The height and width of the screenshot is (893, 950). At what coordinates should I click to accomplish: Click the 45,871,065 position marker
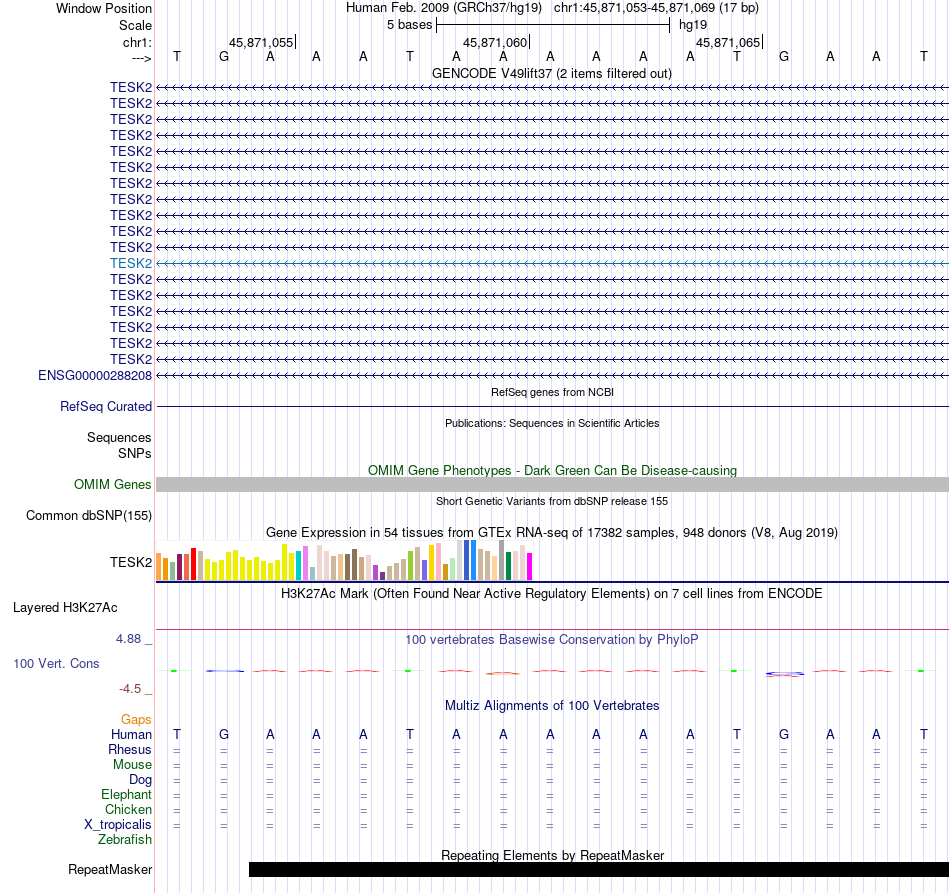click(729, 42)
